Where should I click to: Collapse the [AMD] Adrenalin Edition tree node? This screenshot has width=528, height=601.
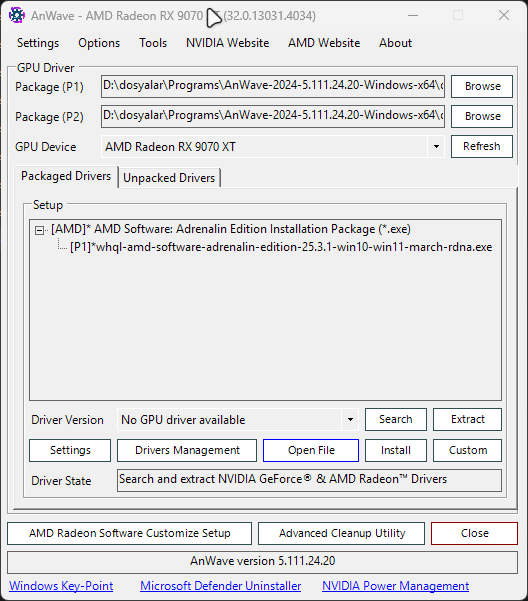click(39, 230)
